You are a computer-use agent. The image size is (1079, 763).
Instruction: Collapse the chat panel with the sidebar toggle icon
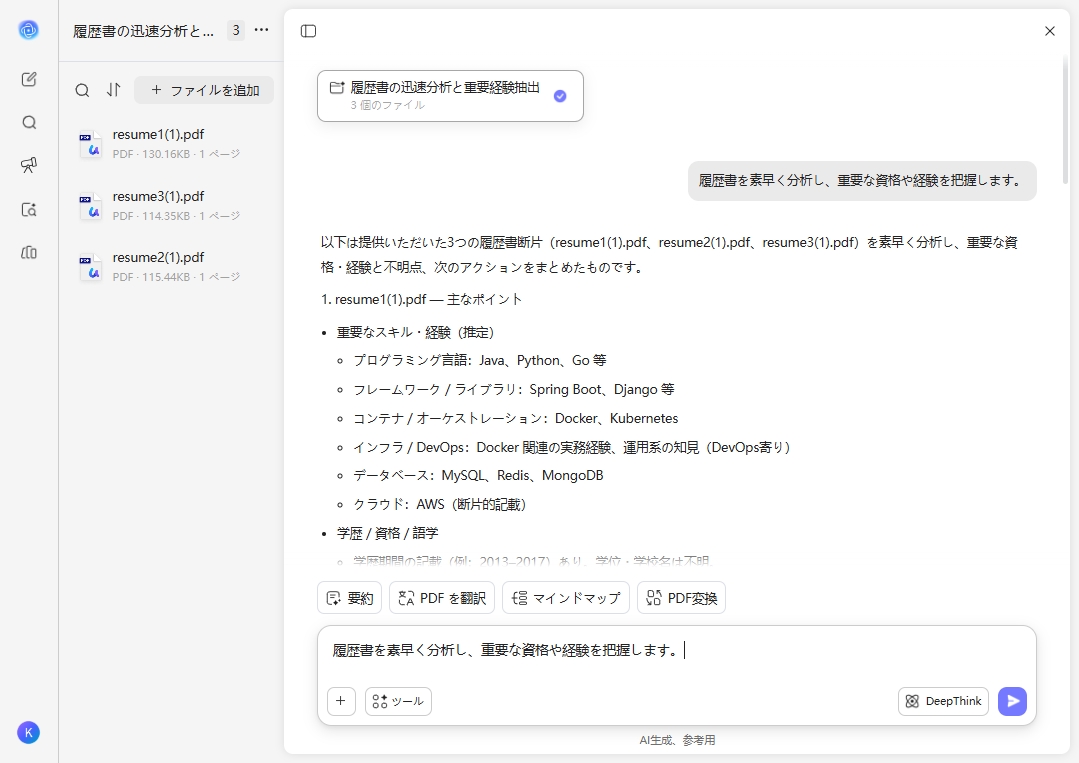click(x=308, y=31)
